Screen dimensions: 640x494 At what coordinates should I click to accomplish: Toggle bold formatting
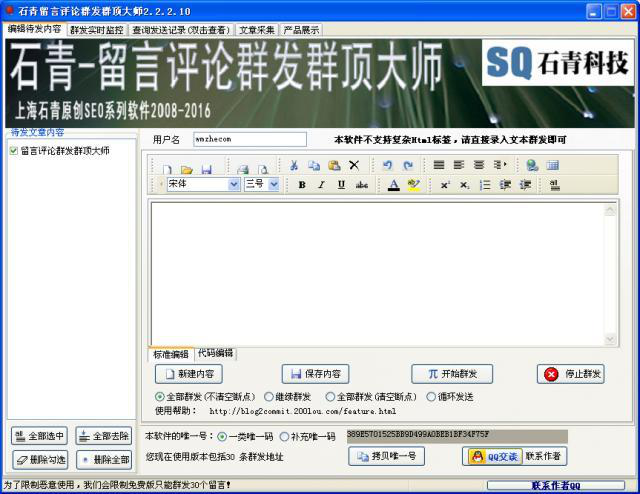coord(302,185)
